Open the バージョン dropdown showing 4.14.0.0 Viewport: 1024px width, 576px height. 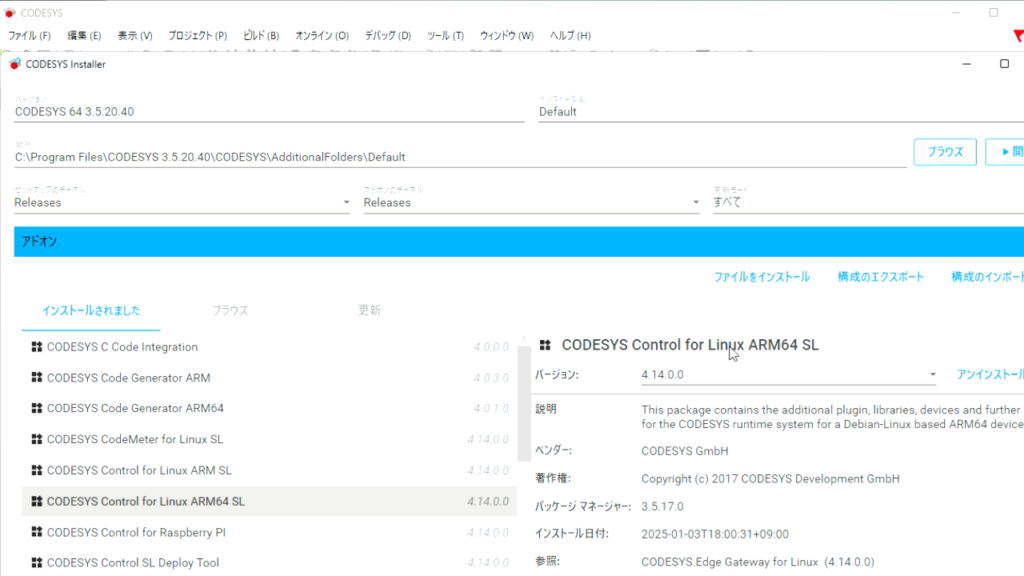[x=931, y=374]
